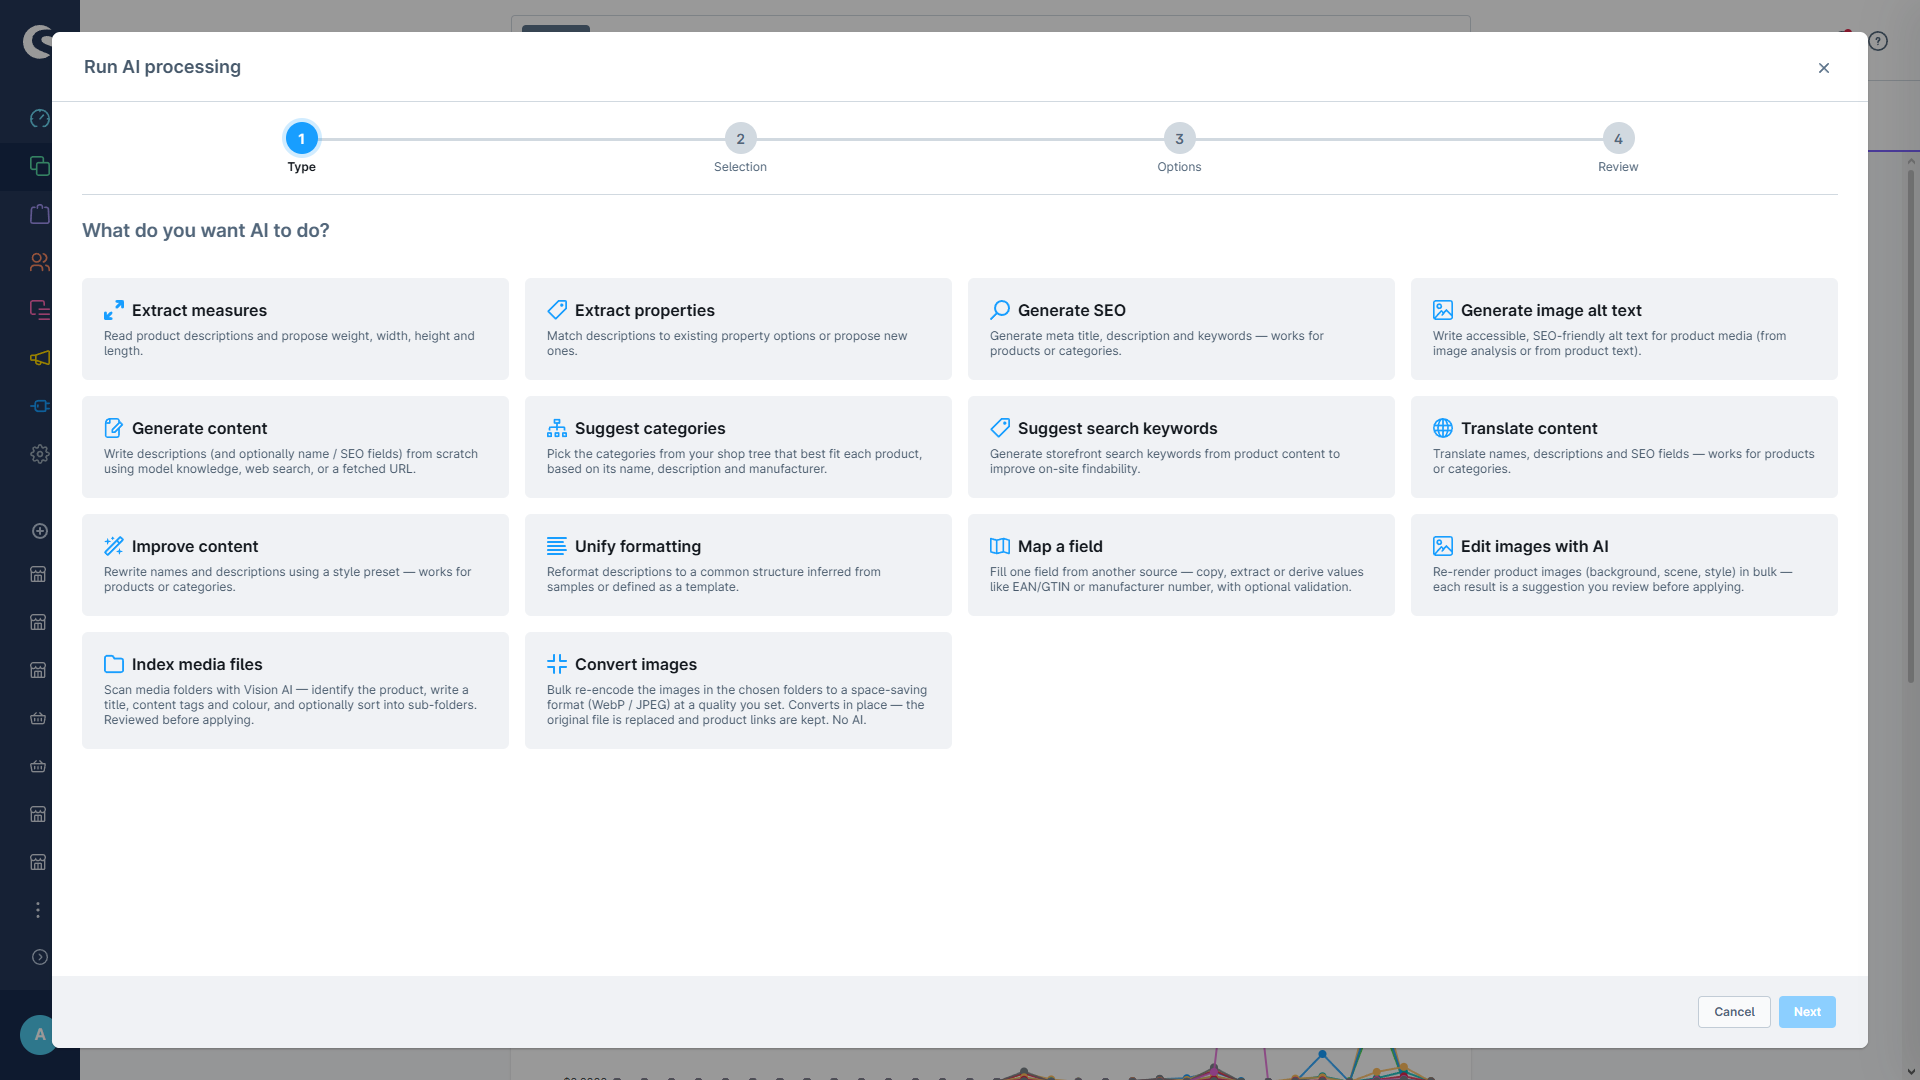Click the Generate image alt text icon
The height and width of the screenshot is (1080, 1920).
(1443, 310)
